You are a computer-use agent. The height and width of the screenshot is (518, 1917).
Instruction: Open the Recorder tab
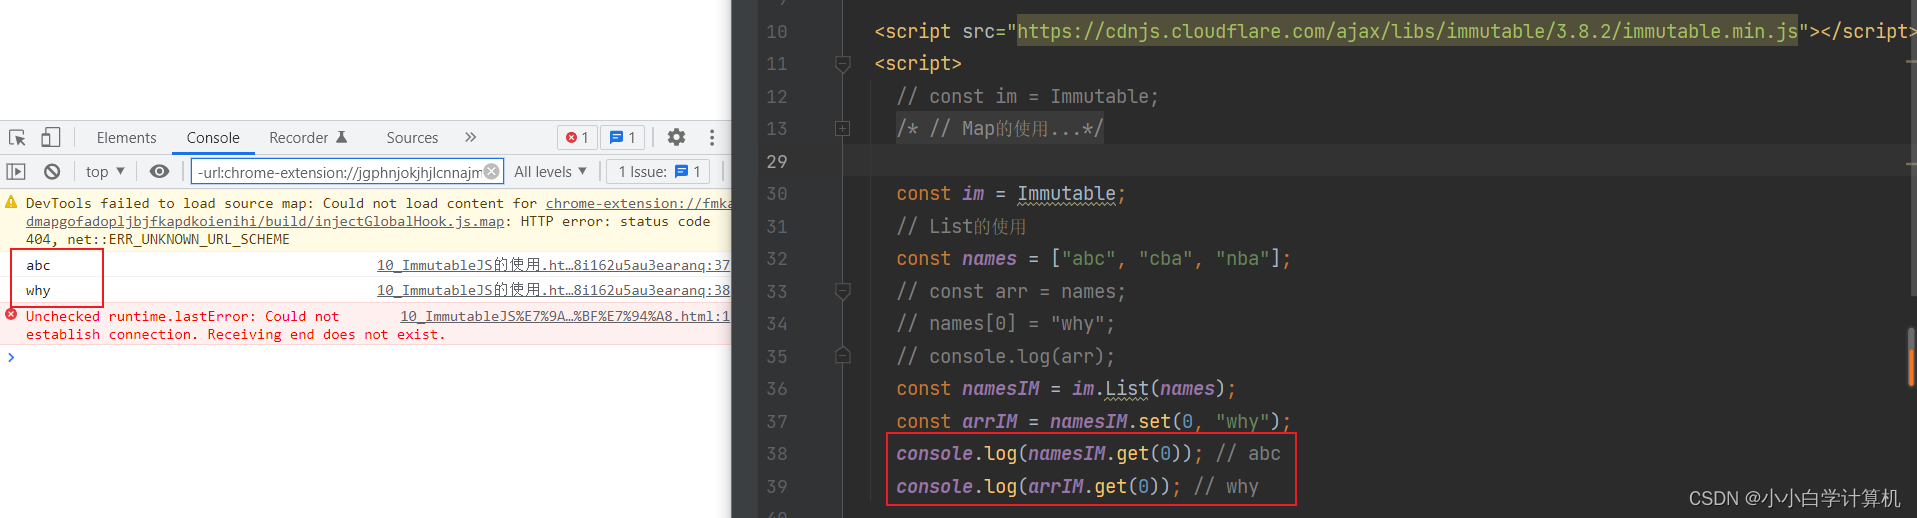pyautogui.click(x=308, y=138)
